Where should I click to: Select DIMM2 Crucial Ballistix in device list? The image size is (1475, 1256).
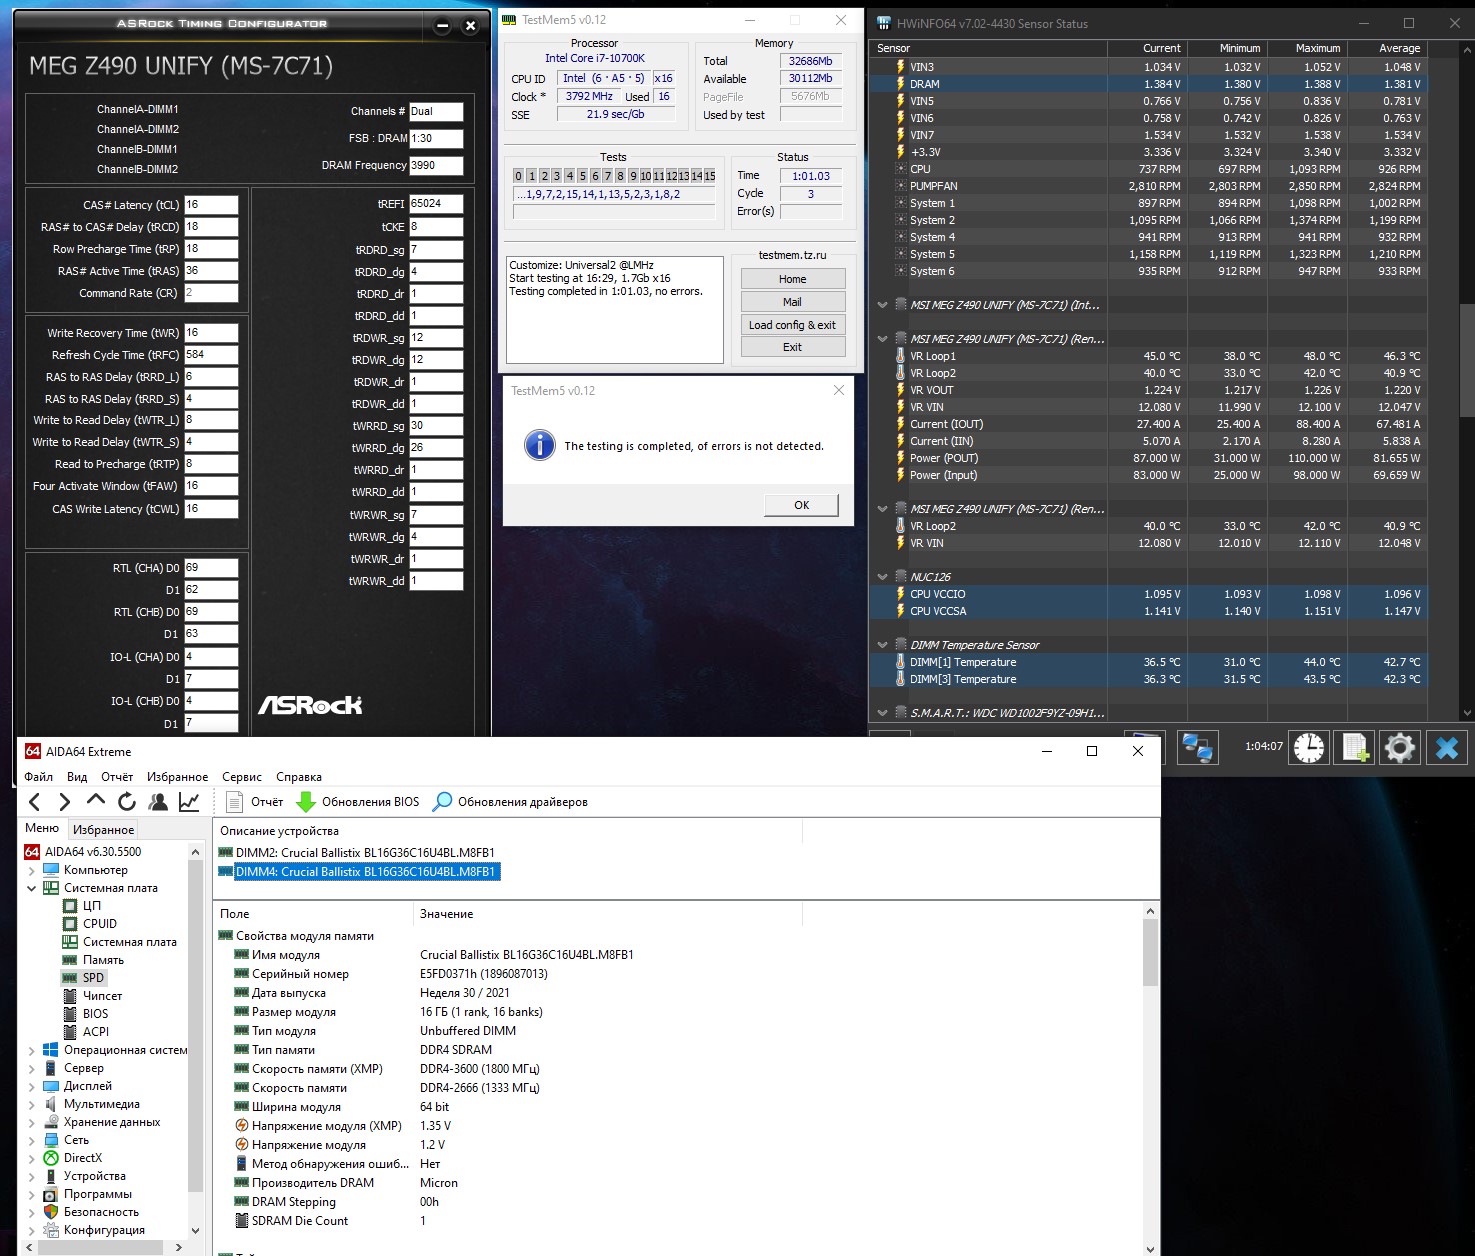[364, 853]
